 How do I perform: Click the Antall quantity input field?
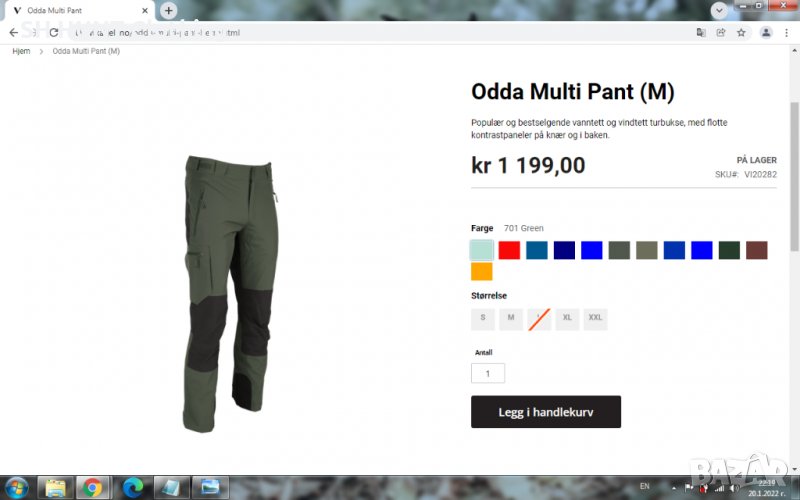488,373
